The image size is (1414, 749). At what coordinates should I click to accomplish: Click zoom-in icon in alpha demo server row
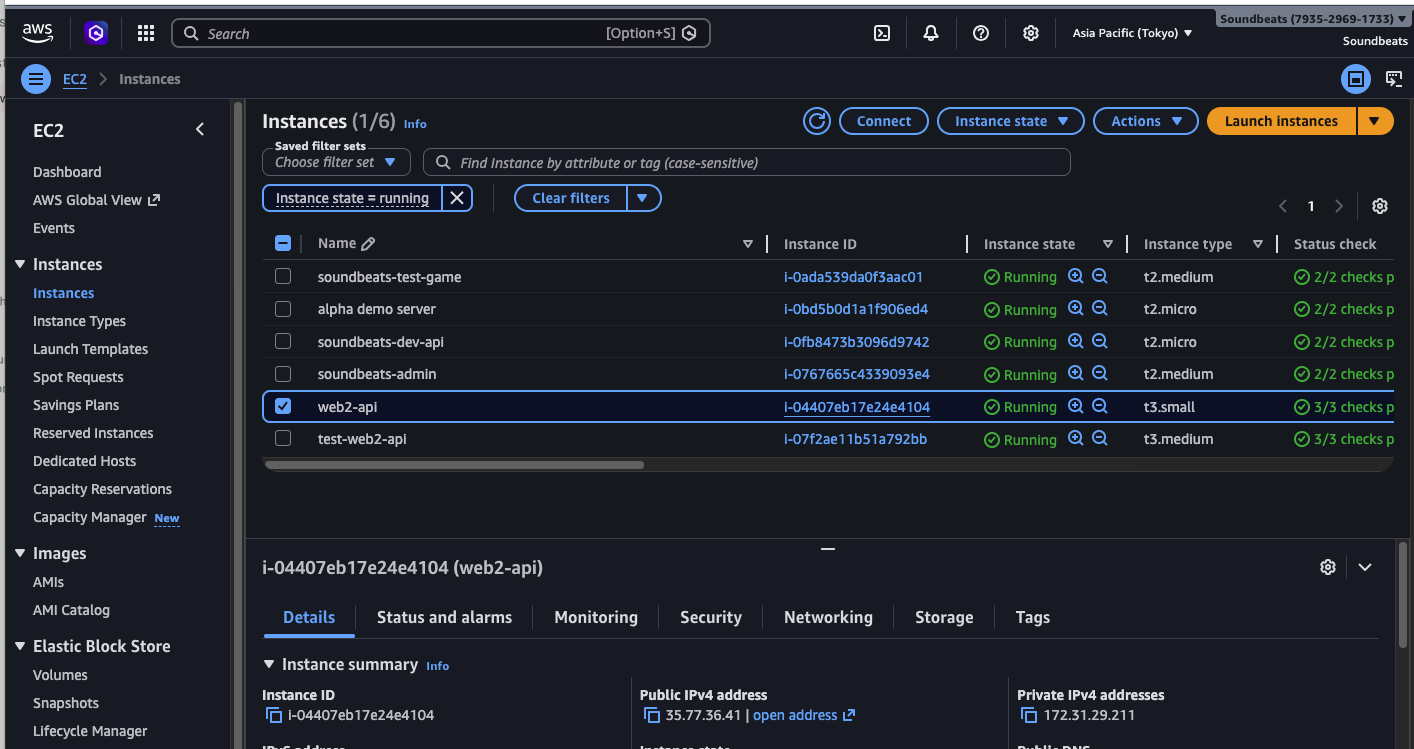point(1076,308)
